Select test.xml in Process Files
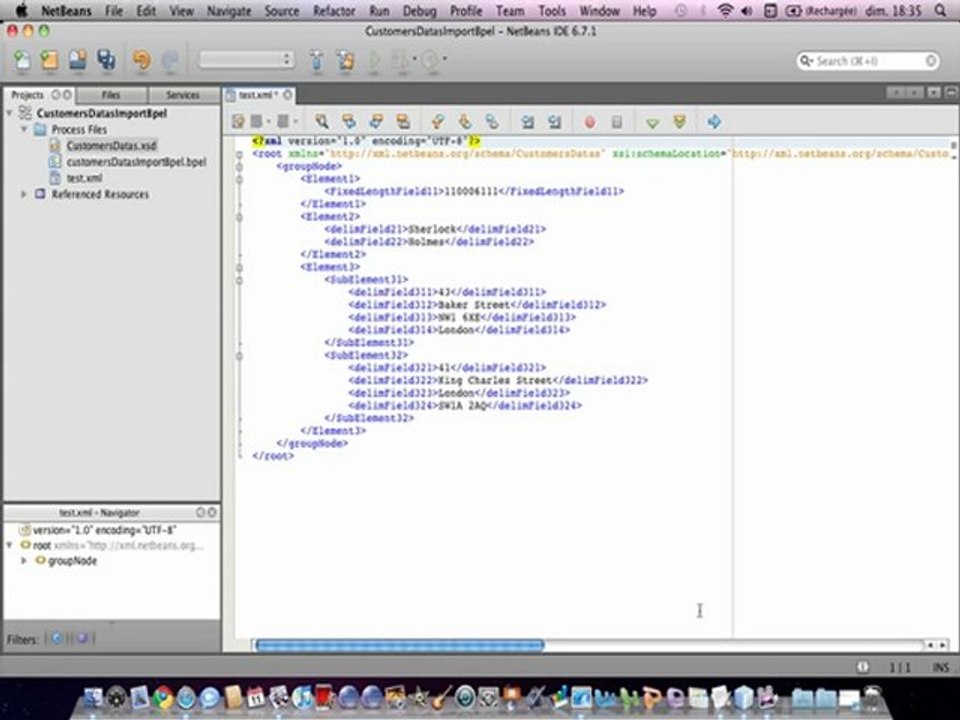 coord(84,178)
